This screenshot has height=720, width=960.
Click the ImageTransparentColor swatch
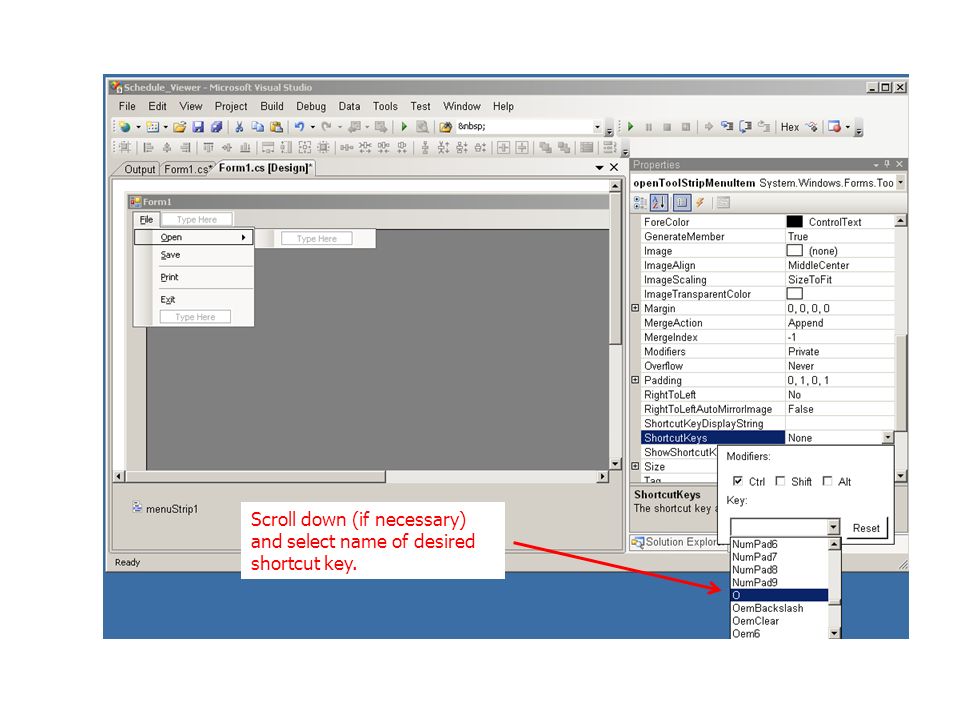[x=795, y=294]
